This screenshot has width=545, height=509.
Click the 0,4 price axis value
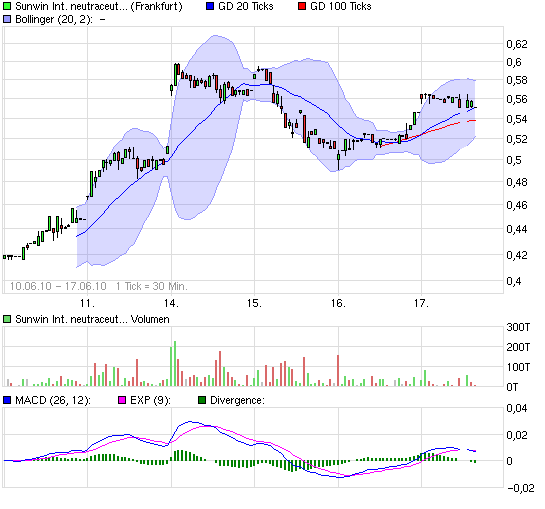tap(514, 281)
